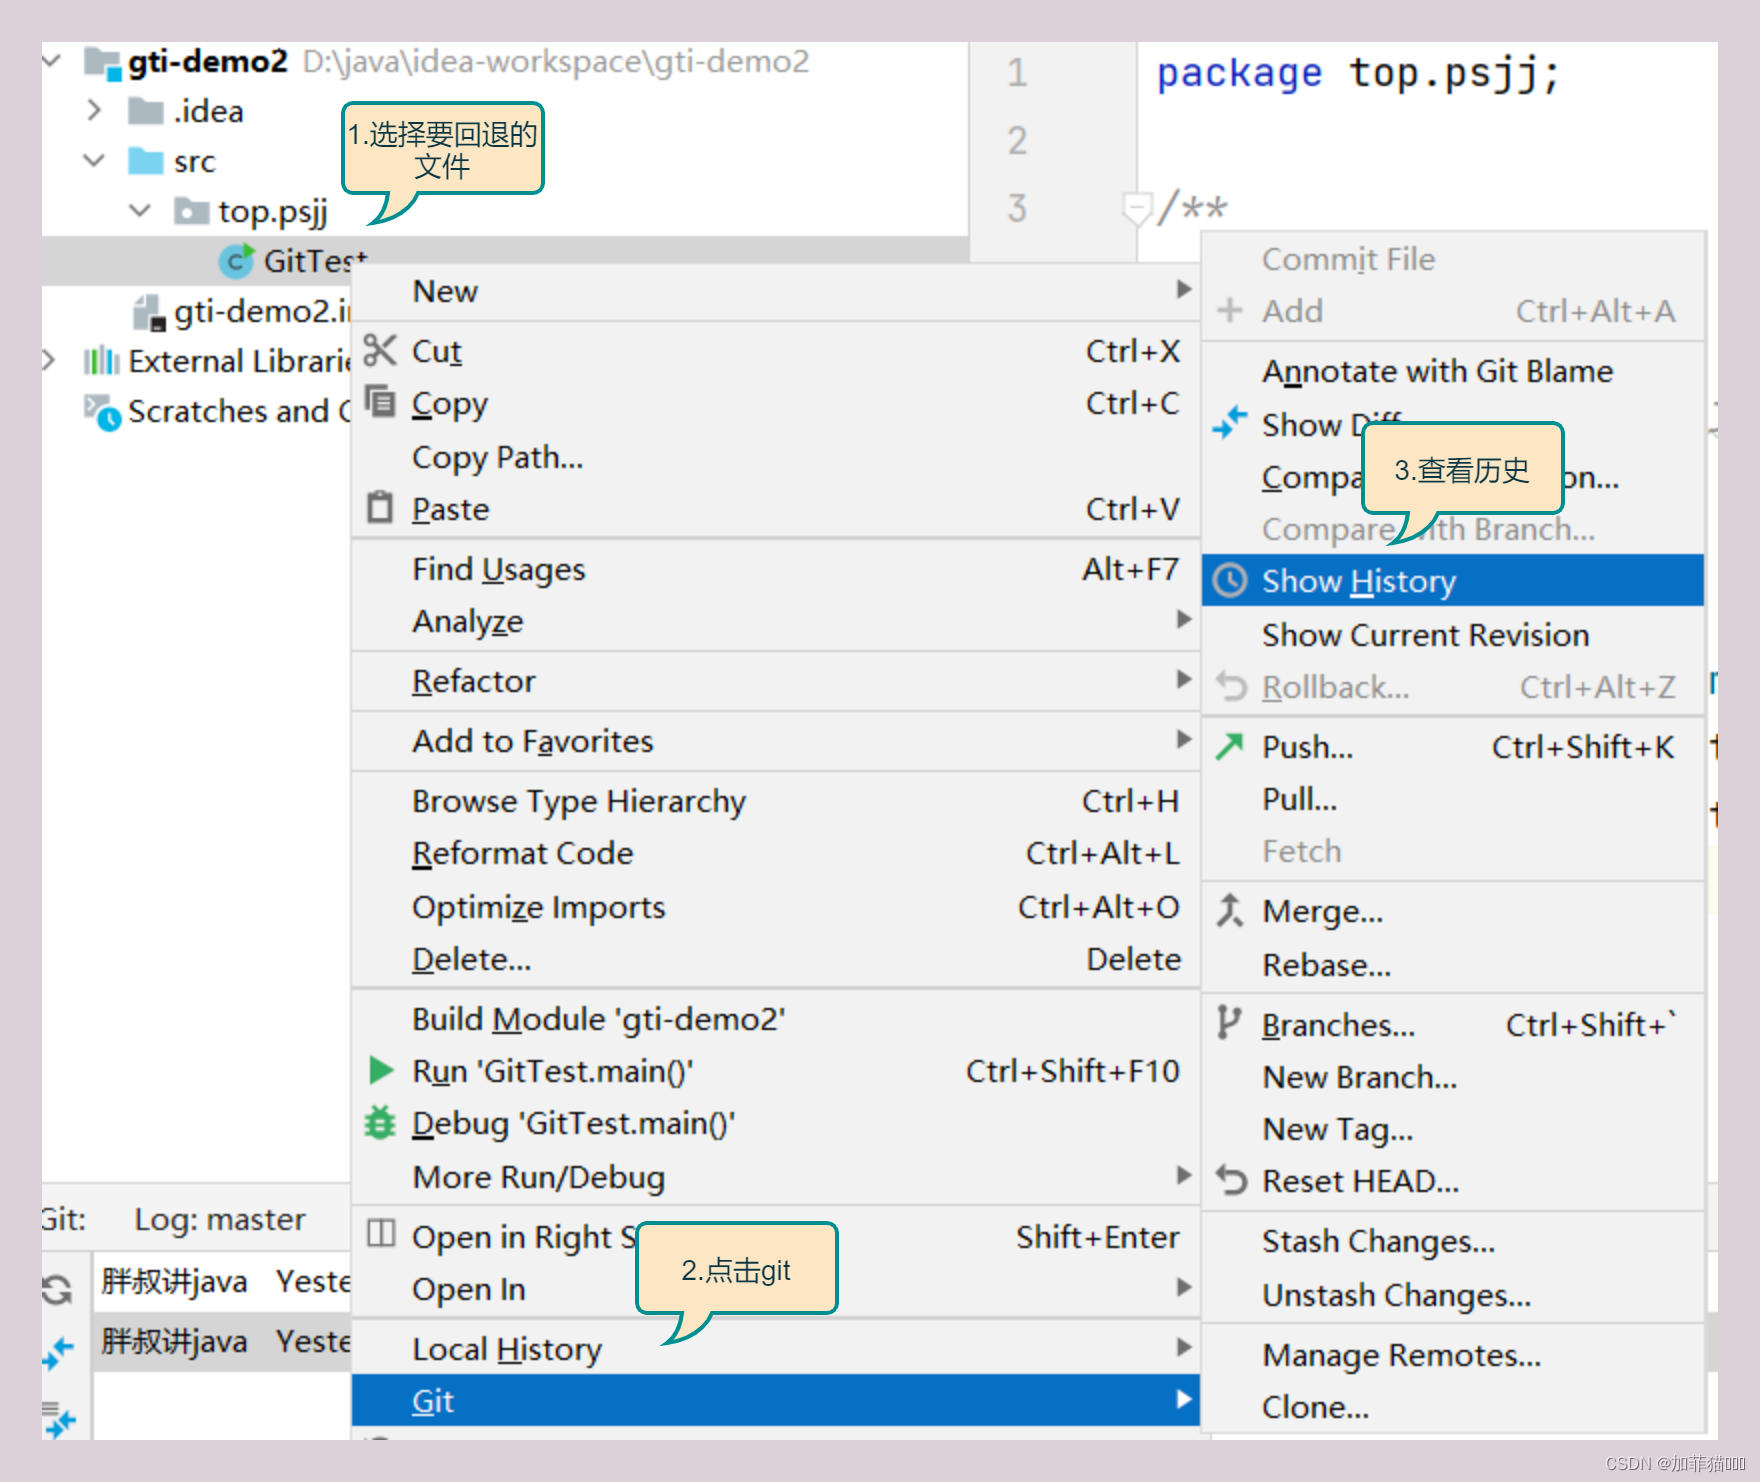The image size is (1760, 1482).
Task: Click the Merge icon in Git submenu
Action: pos(1230,910)
